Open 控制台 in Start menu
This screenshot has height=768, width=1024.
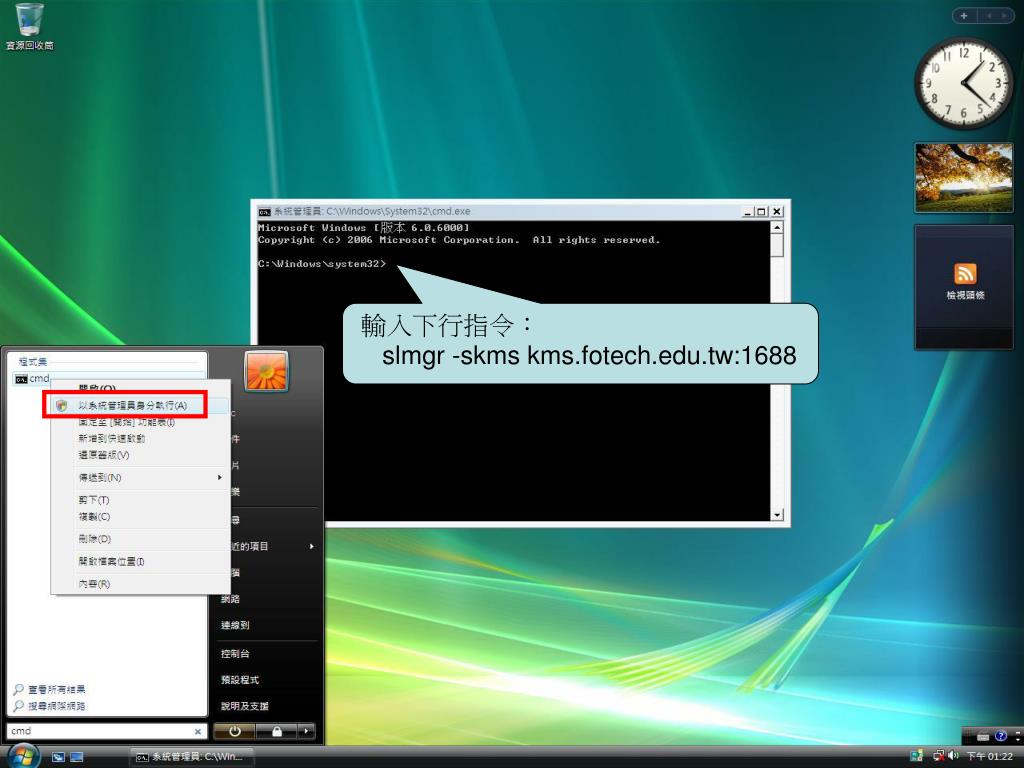(235, 654)
